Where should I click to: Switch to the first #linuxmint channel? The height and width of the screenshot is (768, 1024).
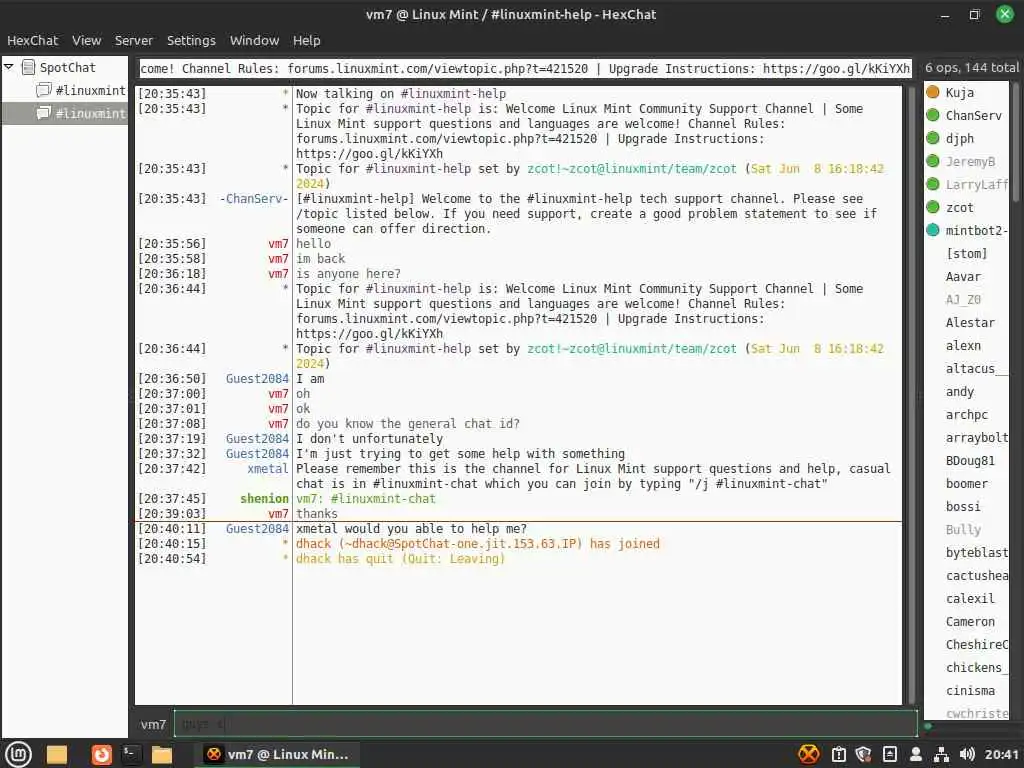(x=90, y=90)
